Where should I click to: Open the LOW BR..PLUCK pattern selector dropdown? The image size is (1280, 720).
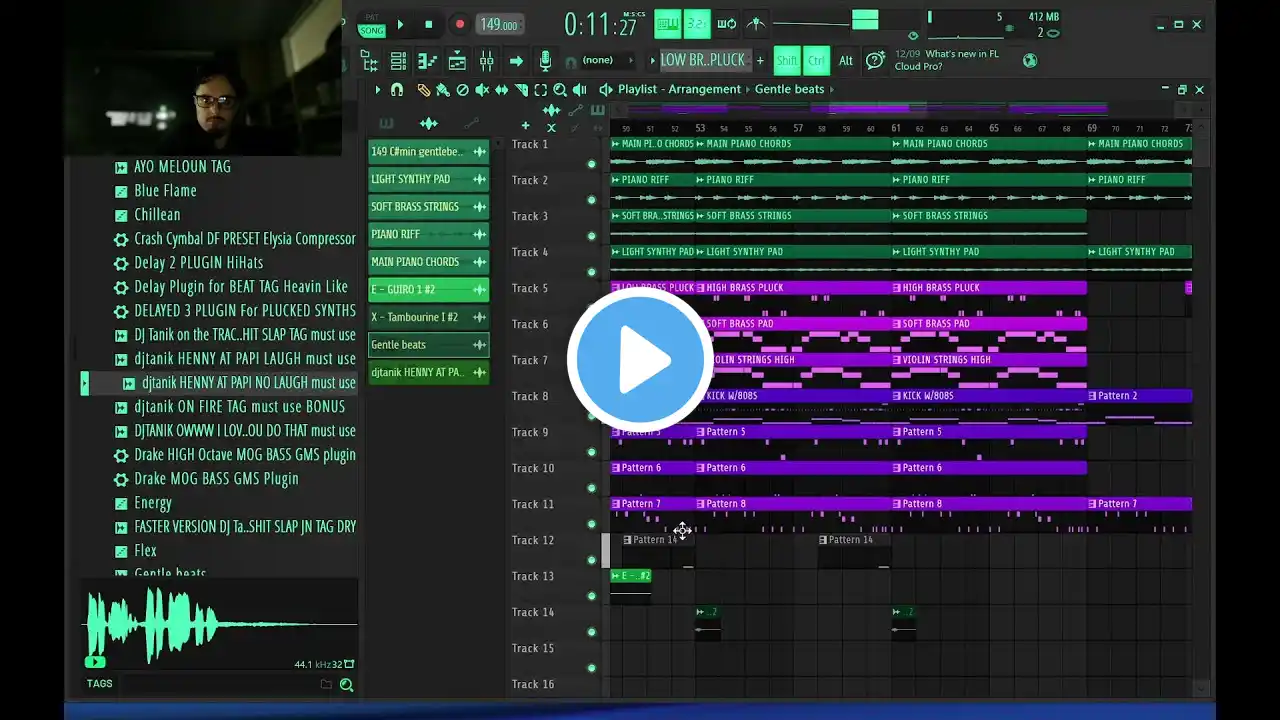tap(702, 61)
